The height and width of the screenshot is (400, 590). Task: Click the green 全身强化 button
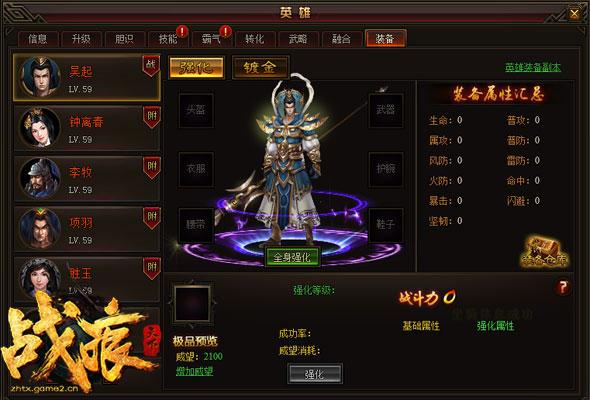[293, 257]
